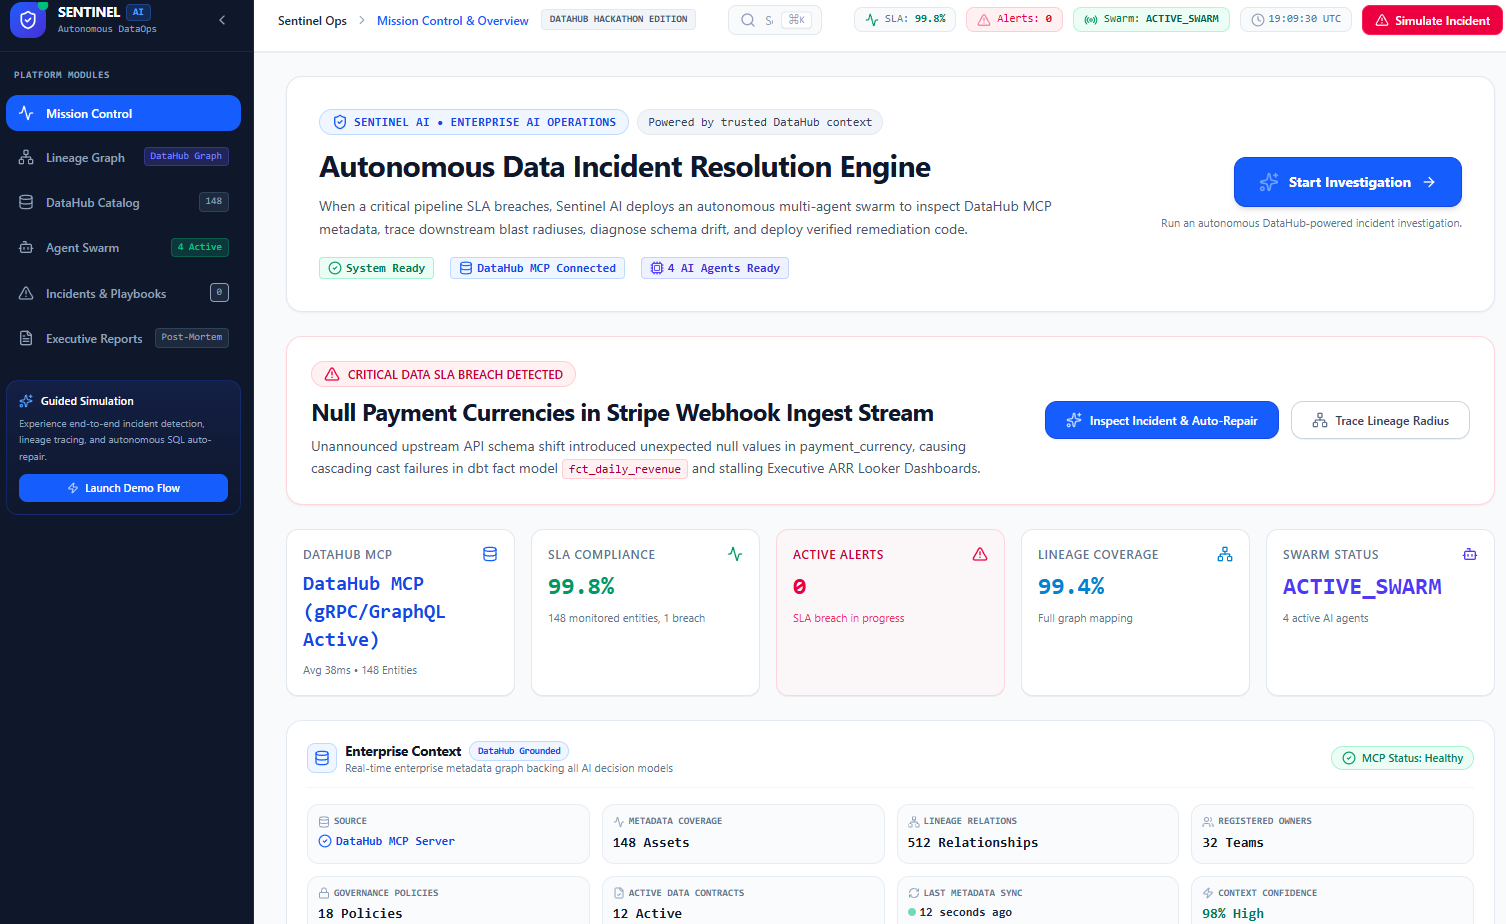Click the Executive Reports document icon
The image size is (1506, 924).
click(26, 338)
